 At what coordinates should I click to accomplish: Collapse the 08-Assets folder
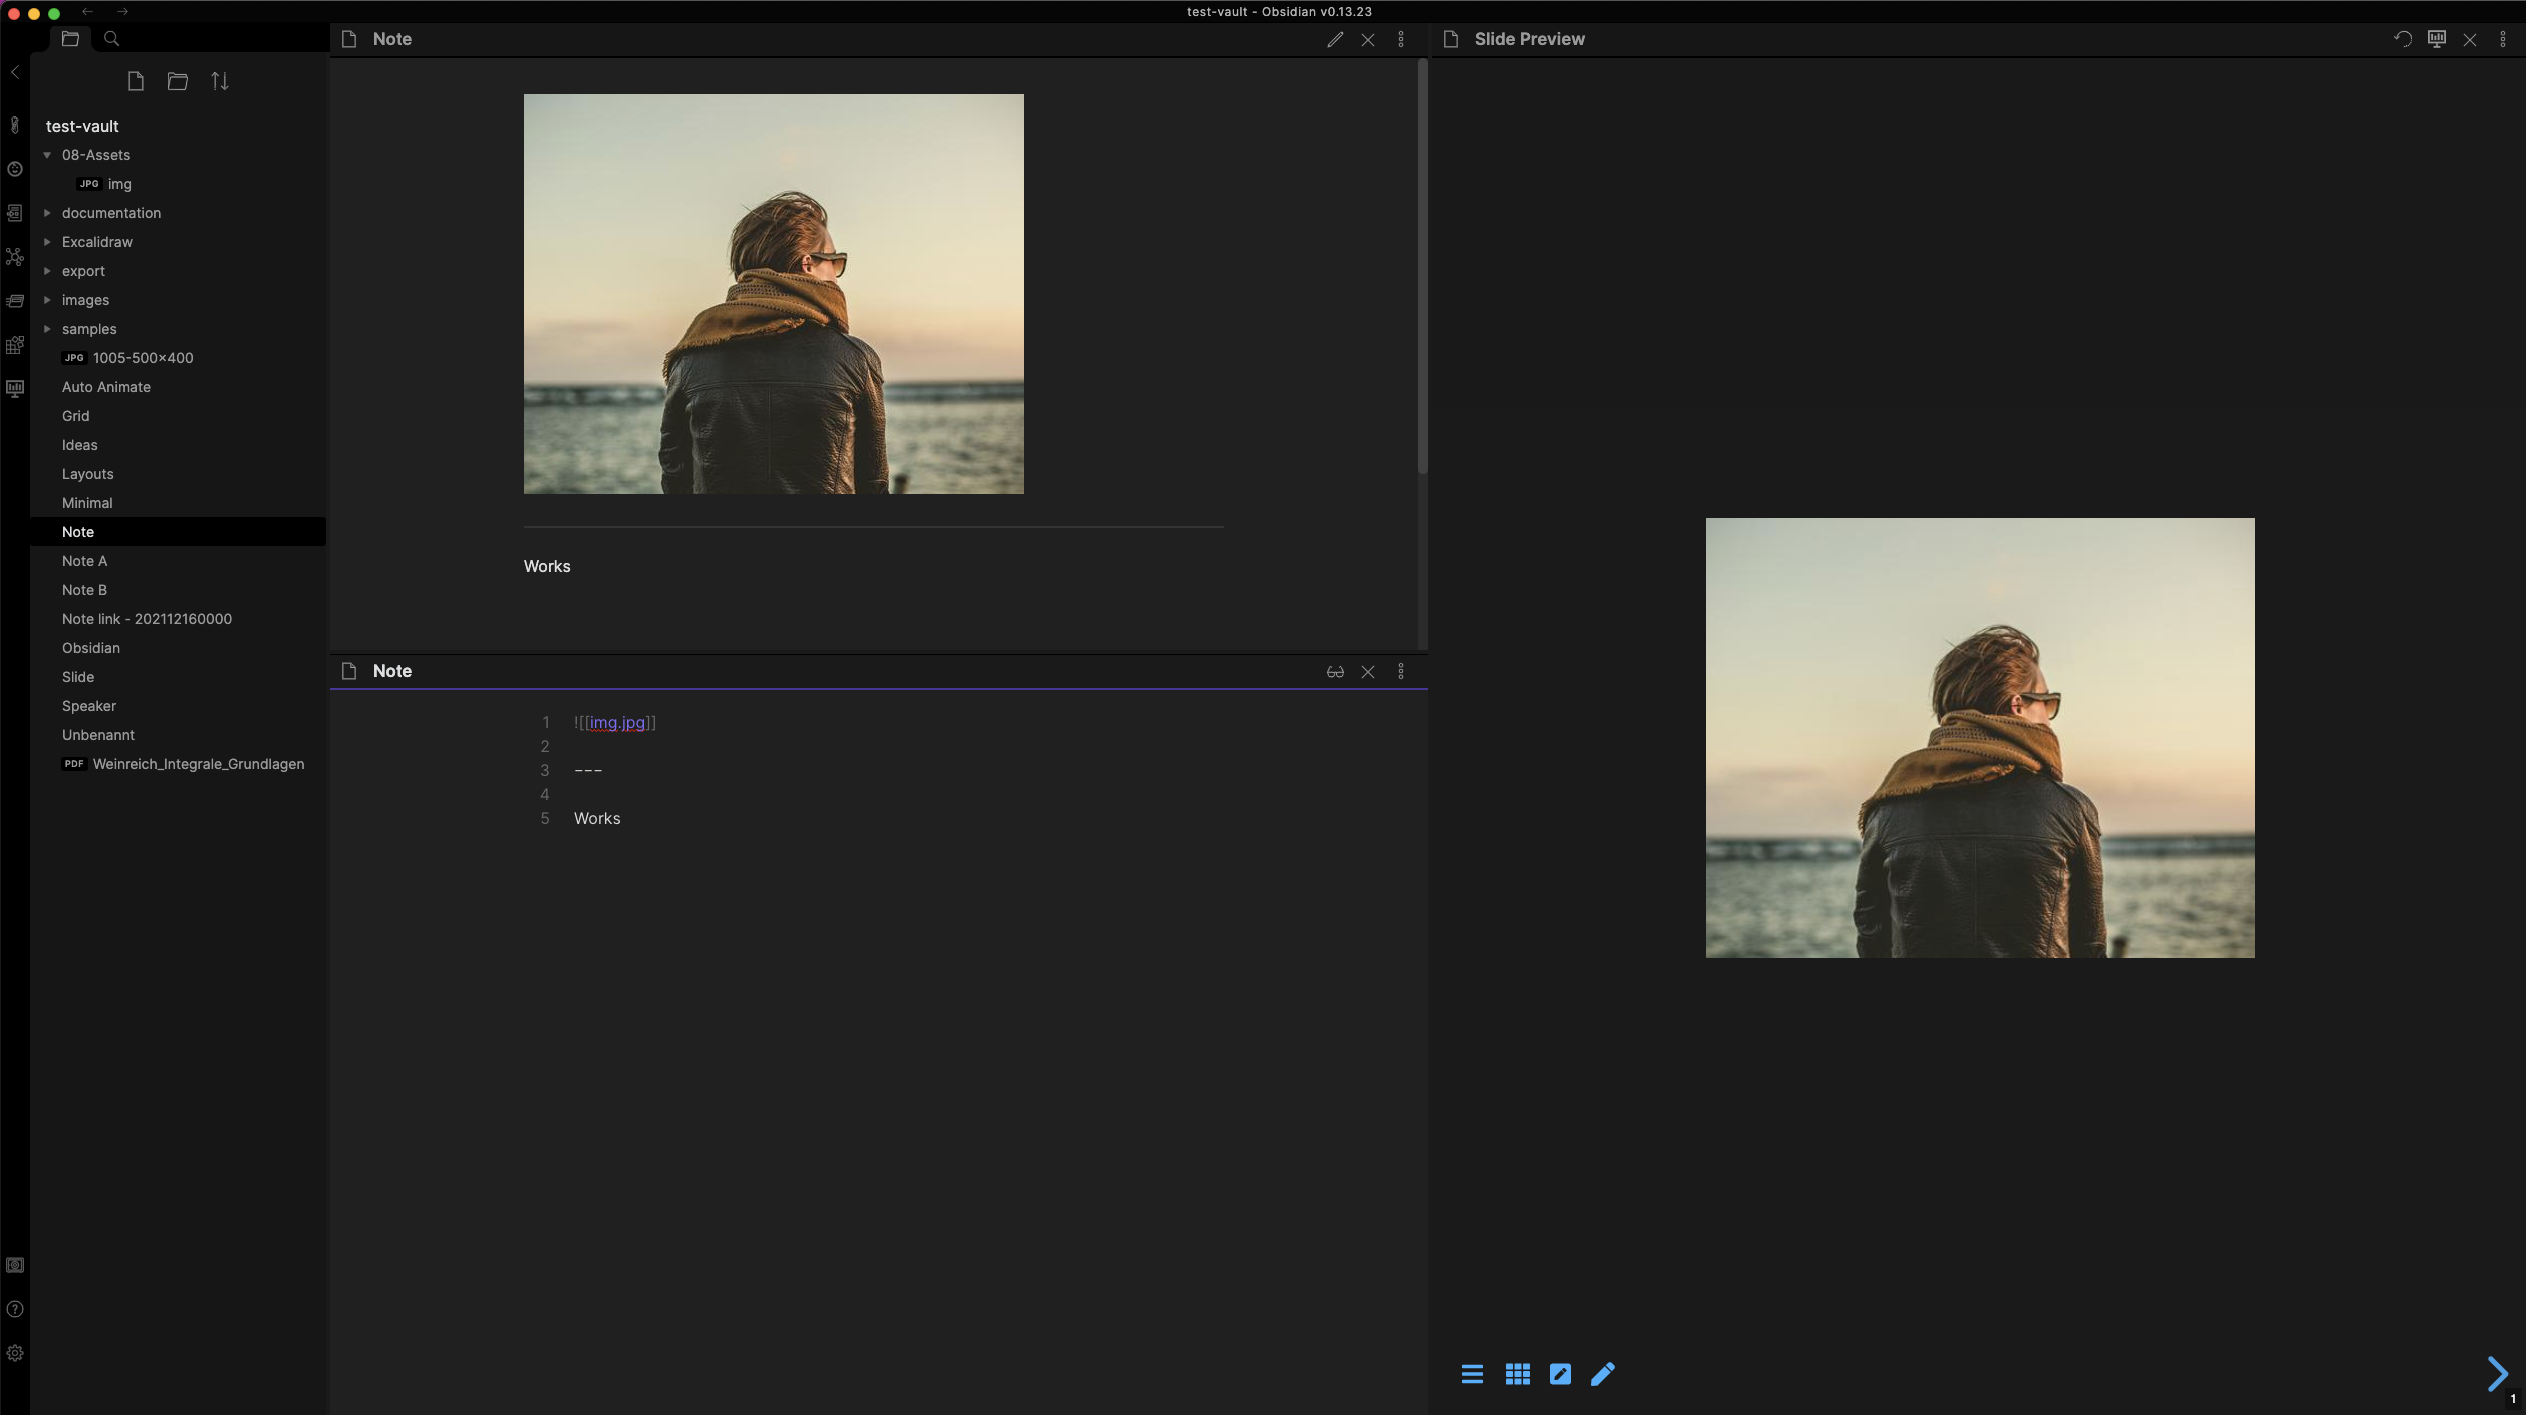[x=46, y=155]
